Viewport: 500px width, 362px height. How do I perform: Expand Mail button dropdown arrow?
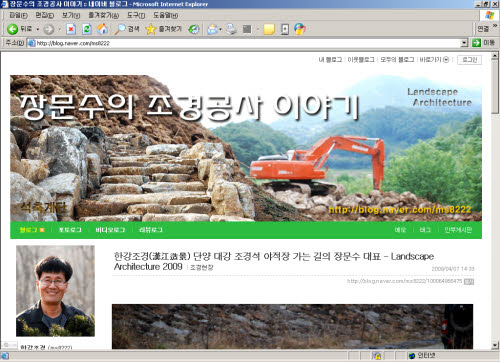(221, 29)
